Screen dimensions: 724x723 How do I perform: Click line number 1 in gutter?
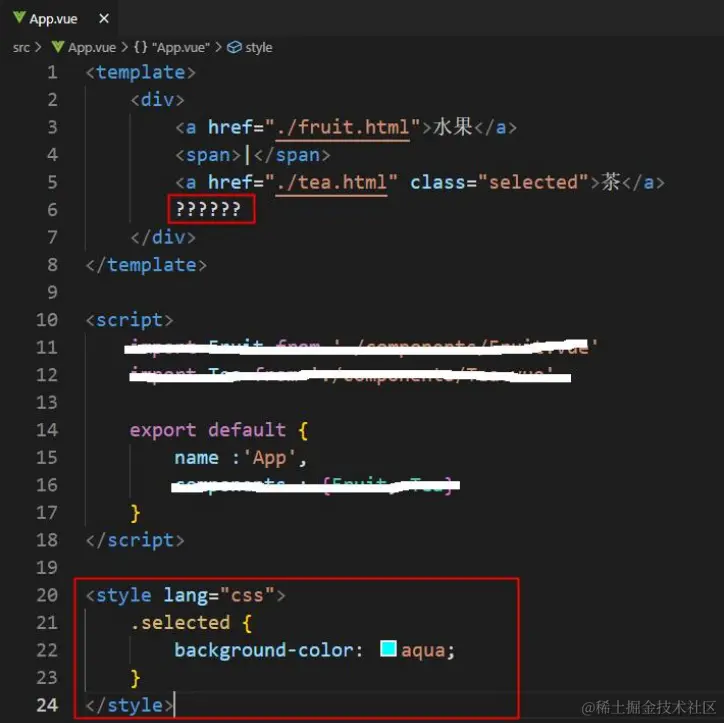point(52,72)
